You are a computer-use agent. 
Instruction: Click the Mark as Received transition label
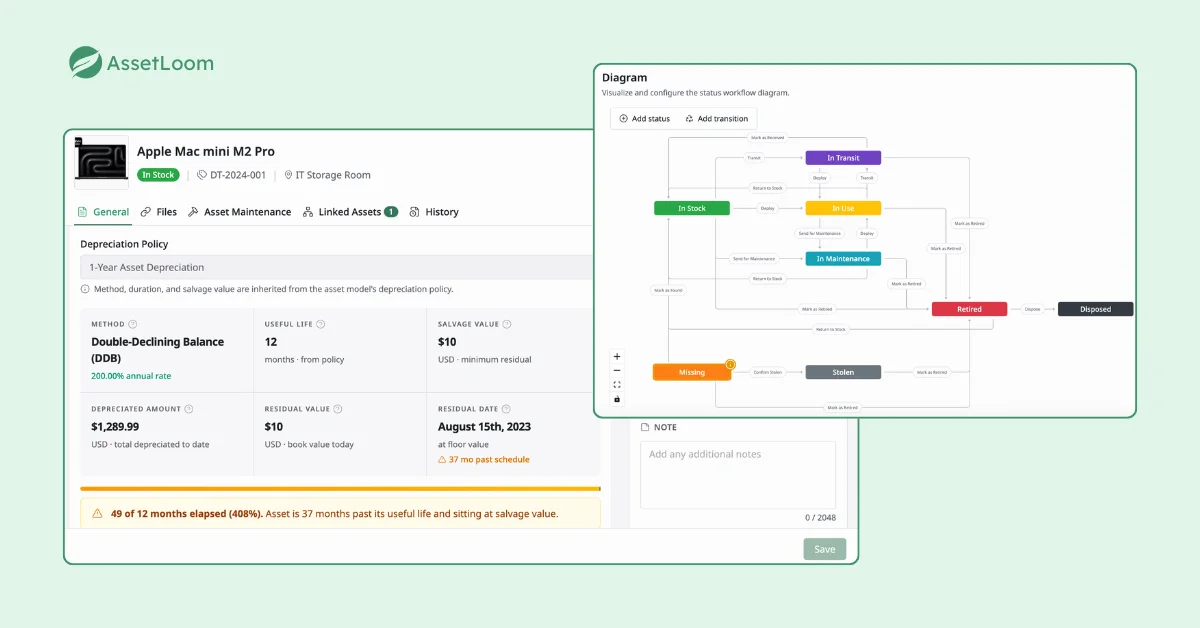[767, 138]
